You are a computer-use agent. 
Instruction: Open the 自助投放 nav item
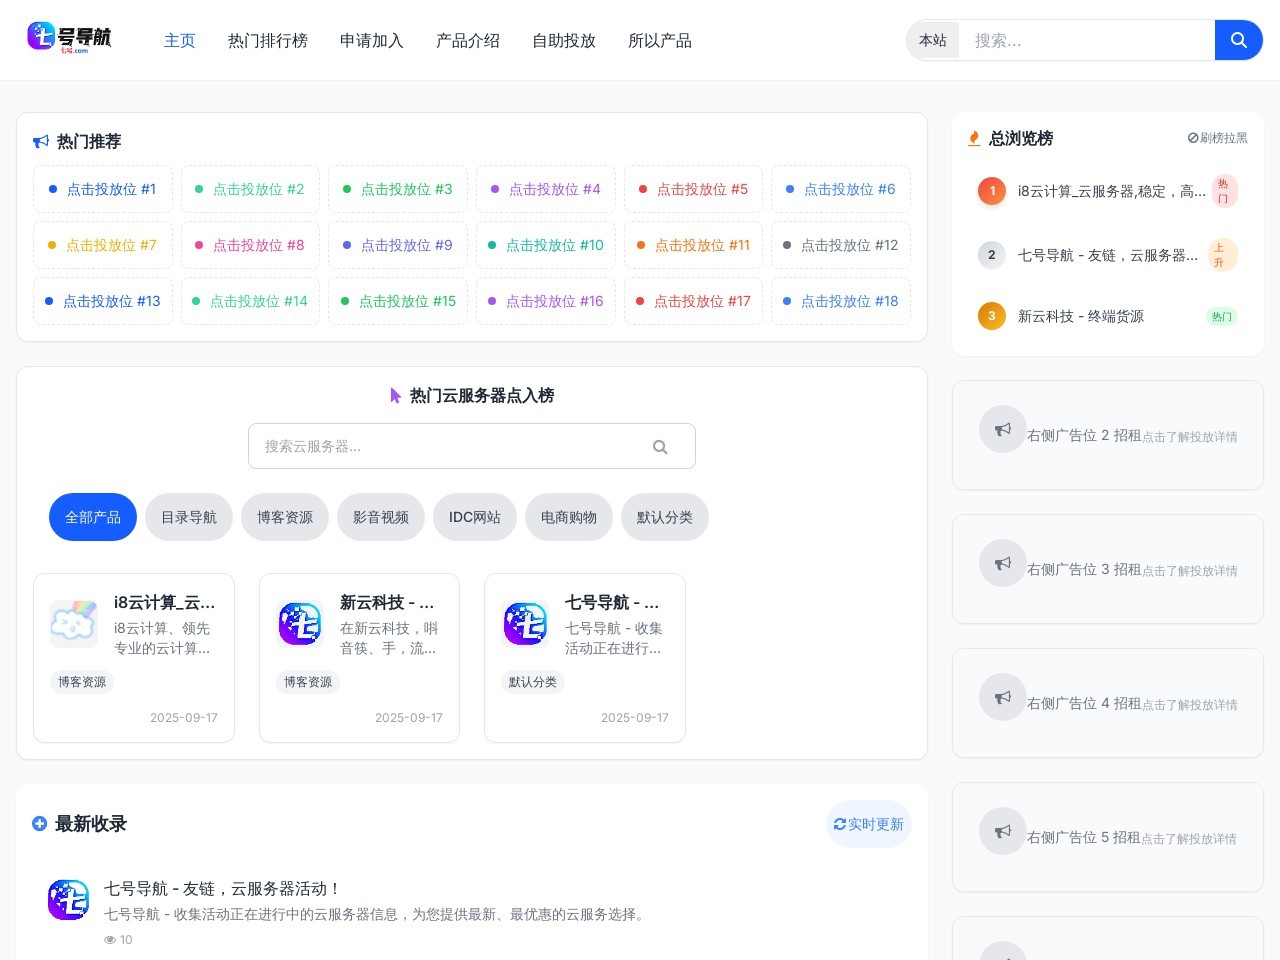coord(564,41)
